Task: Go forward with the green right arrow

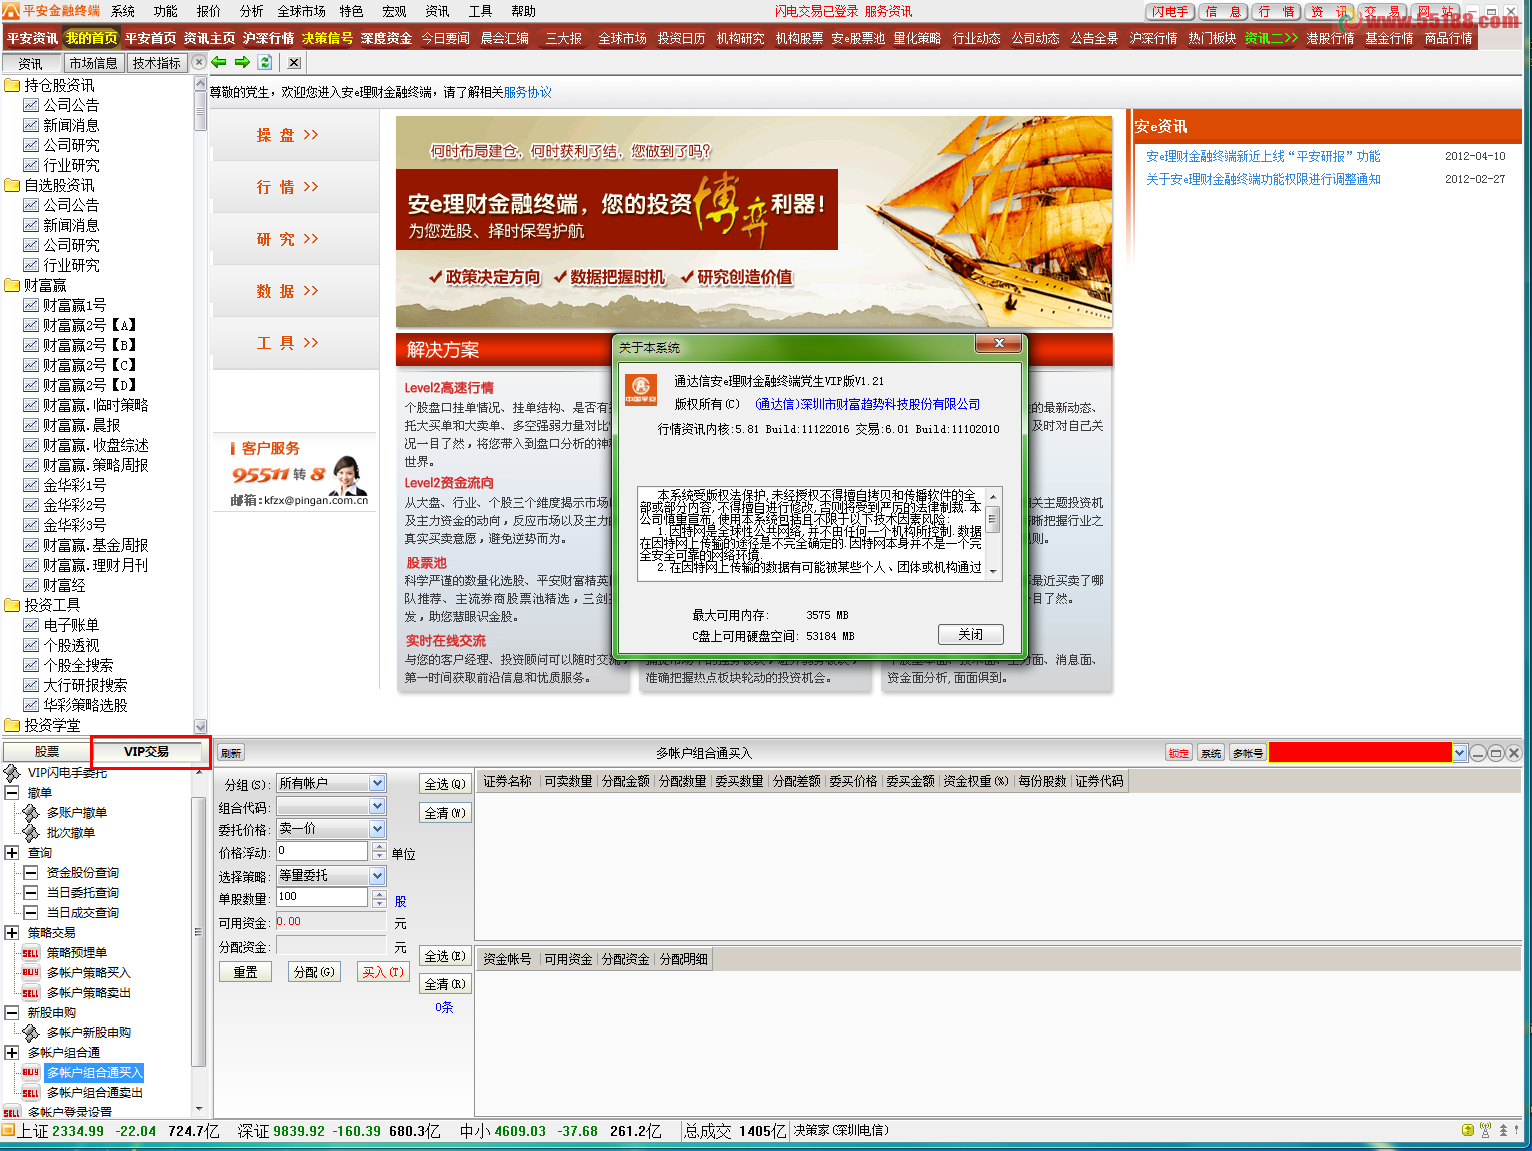Action: click(x=242, y=62)
